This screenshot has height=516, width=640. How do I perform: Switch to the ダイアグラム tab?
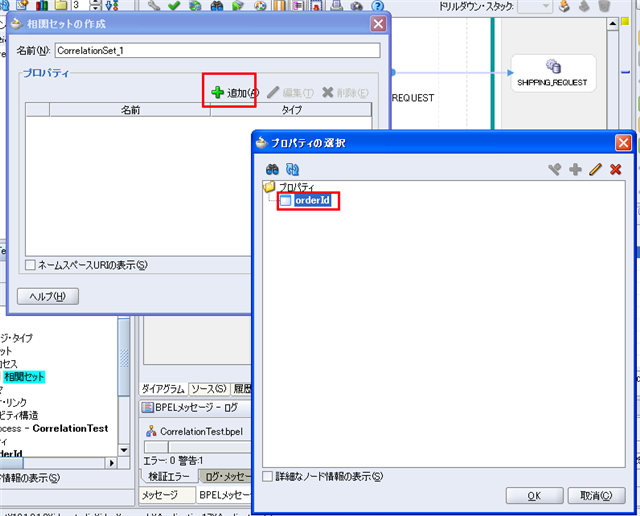pyautogui.click(x=162, y=389)
